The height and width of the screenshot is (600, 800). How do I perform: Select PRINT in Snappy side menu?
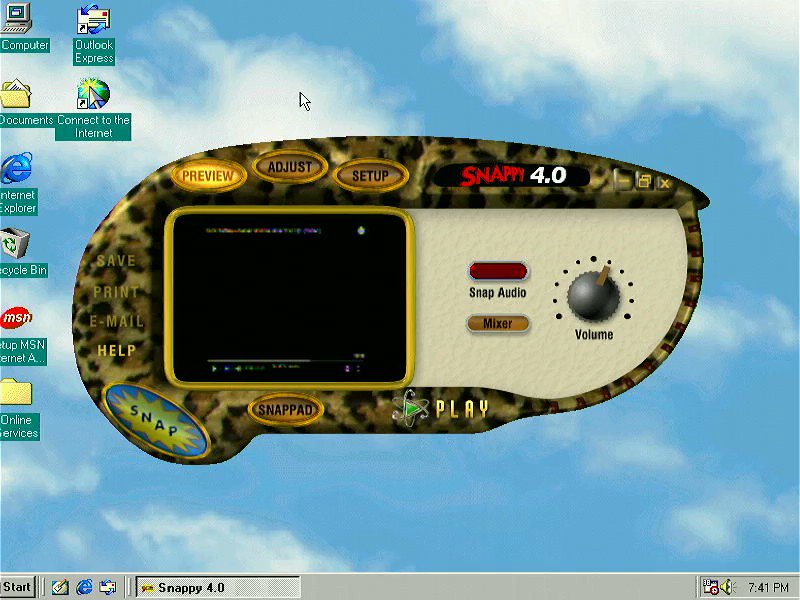pos(116,292)
